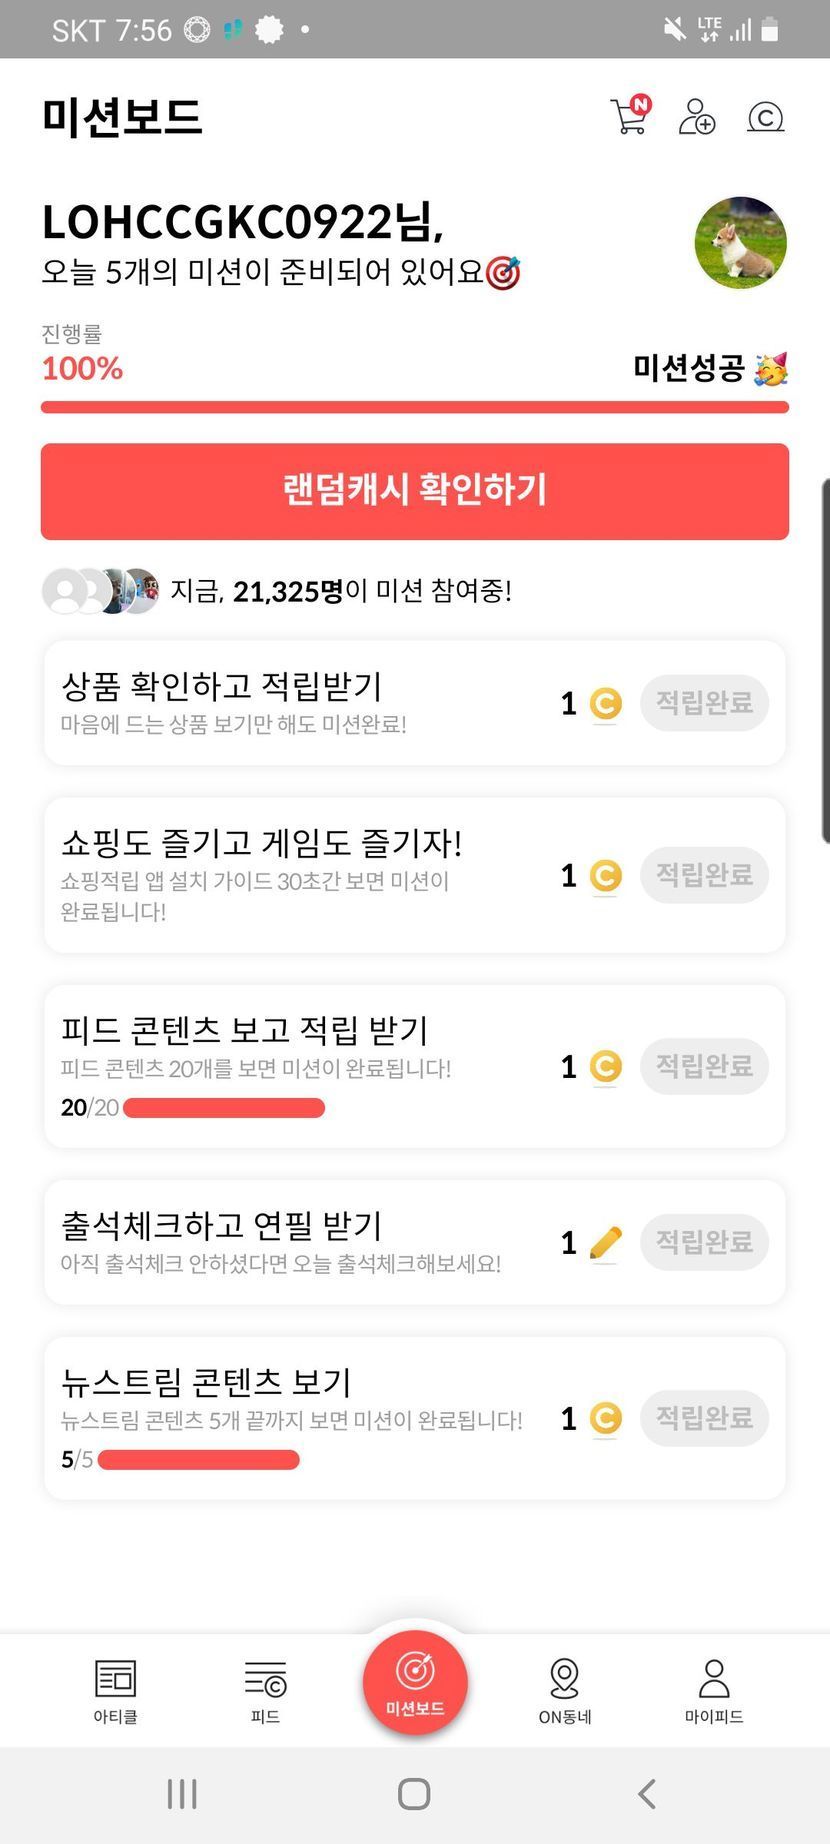
Task: Tap 적립완료 for 뉴스트림 콘텐츠 보기
Action: (x=704, y=1418)
